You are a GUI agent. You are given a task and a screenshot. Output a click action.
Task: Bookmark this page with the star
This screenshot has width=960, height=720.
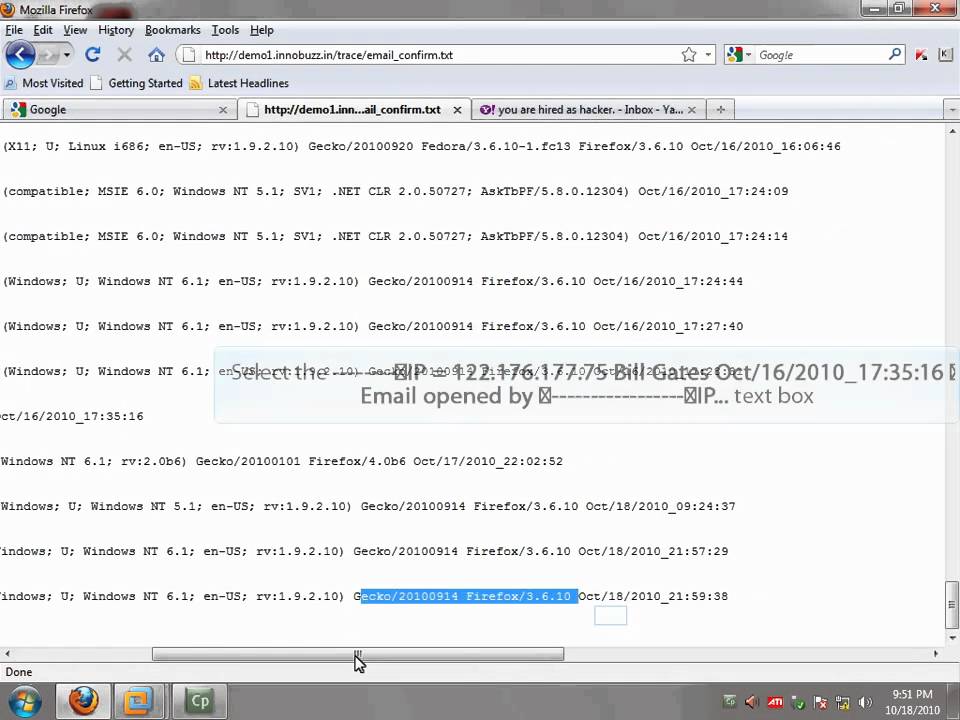(689, 55)
